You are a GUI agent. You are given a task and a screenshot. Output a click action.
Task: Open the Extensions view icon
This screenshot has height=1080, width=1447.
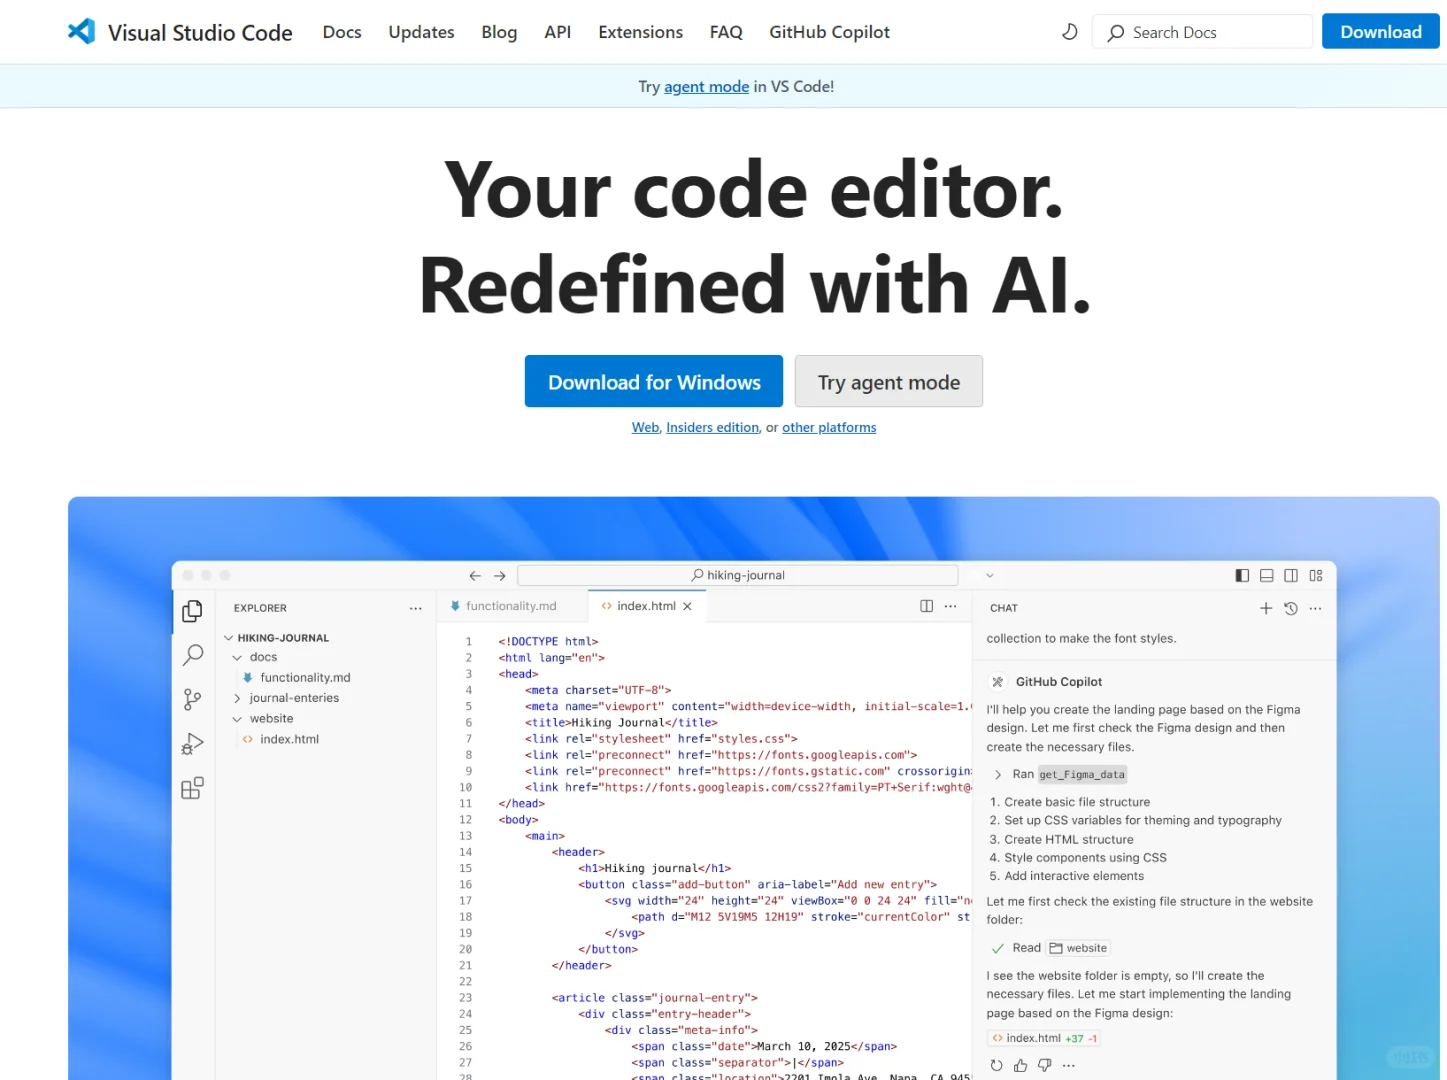click(192, 787)
